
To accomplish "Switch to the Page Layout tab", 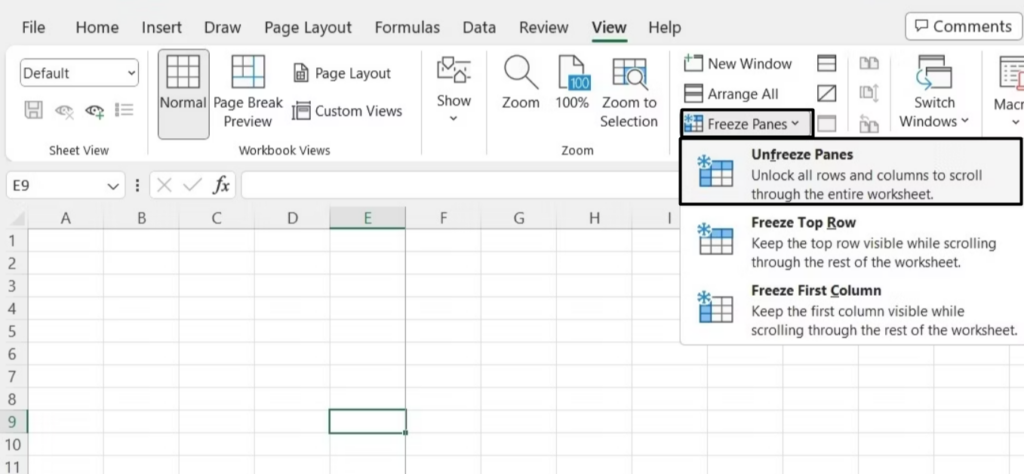I will (x=308, y=27).
